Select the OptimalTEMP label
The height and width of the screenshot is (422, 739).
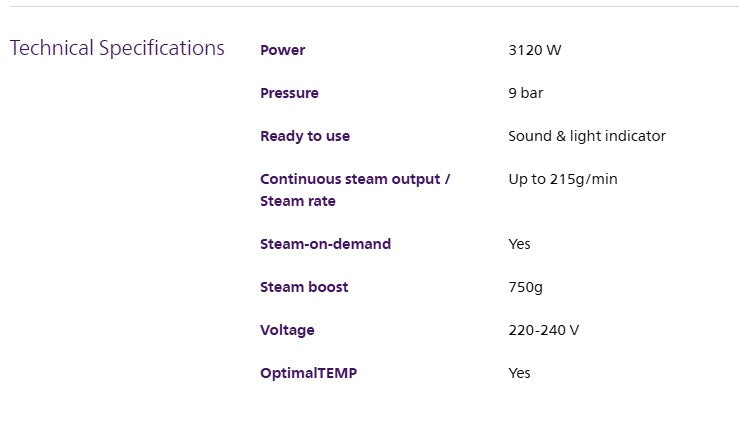(x=308, y=373)
